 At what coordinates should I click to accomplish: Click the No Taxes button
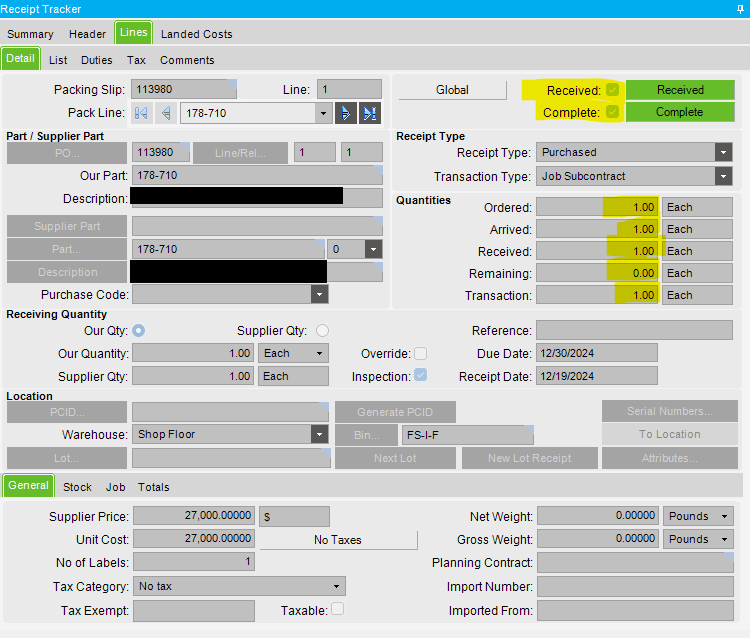coord(338,540)
